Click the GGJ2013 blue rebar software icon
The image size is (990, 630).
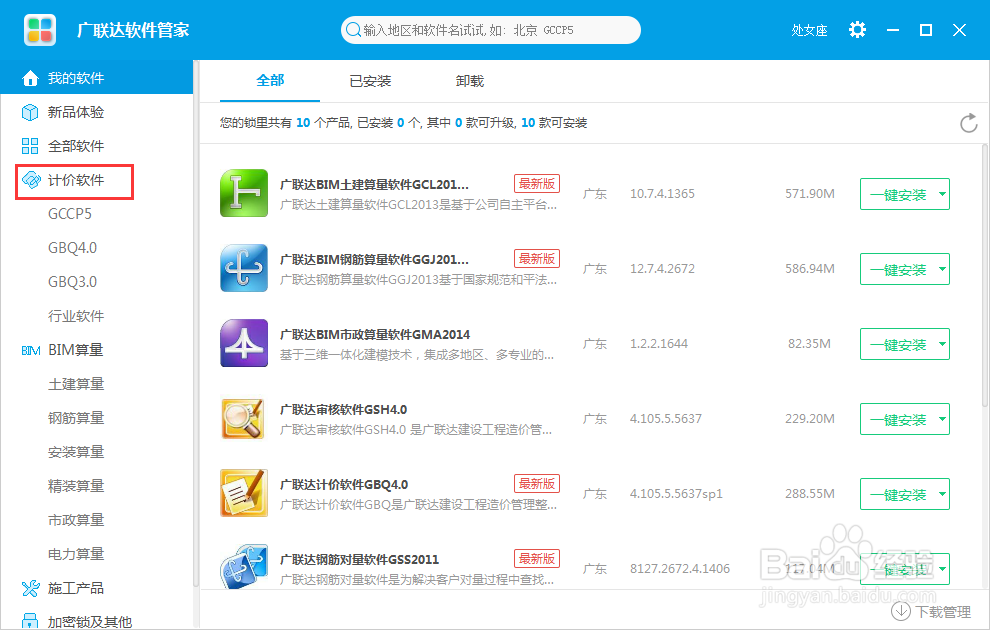click(244, 268)
